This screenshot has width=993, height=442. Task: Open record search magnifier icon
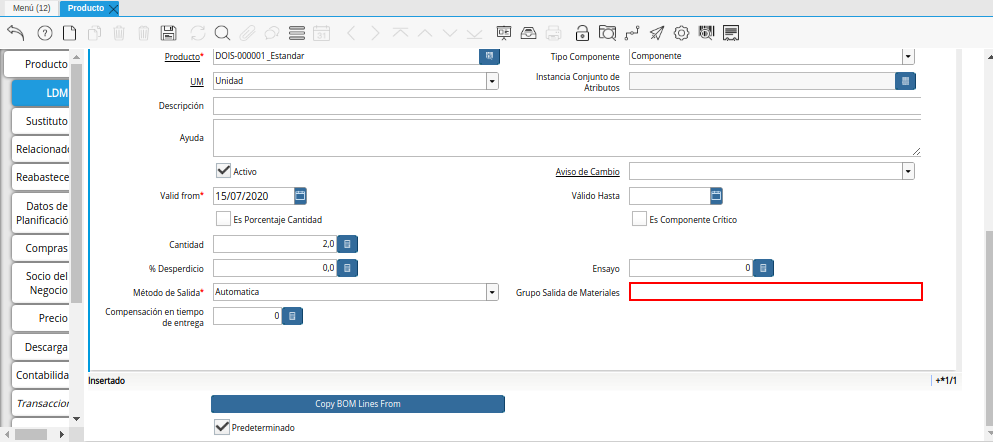(x=221, y=32)
